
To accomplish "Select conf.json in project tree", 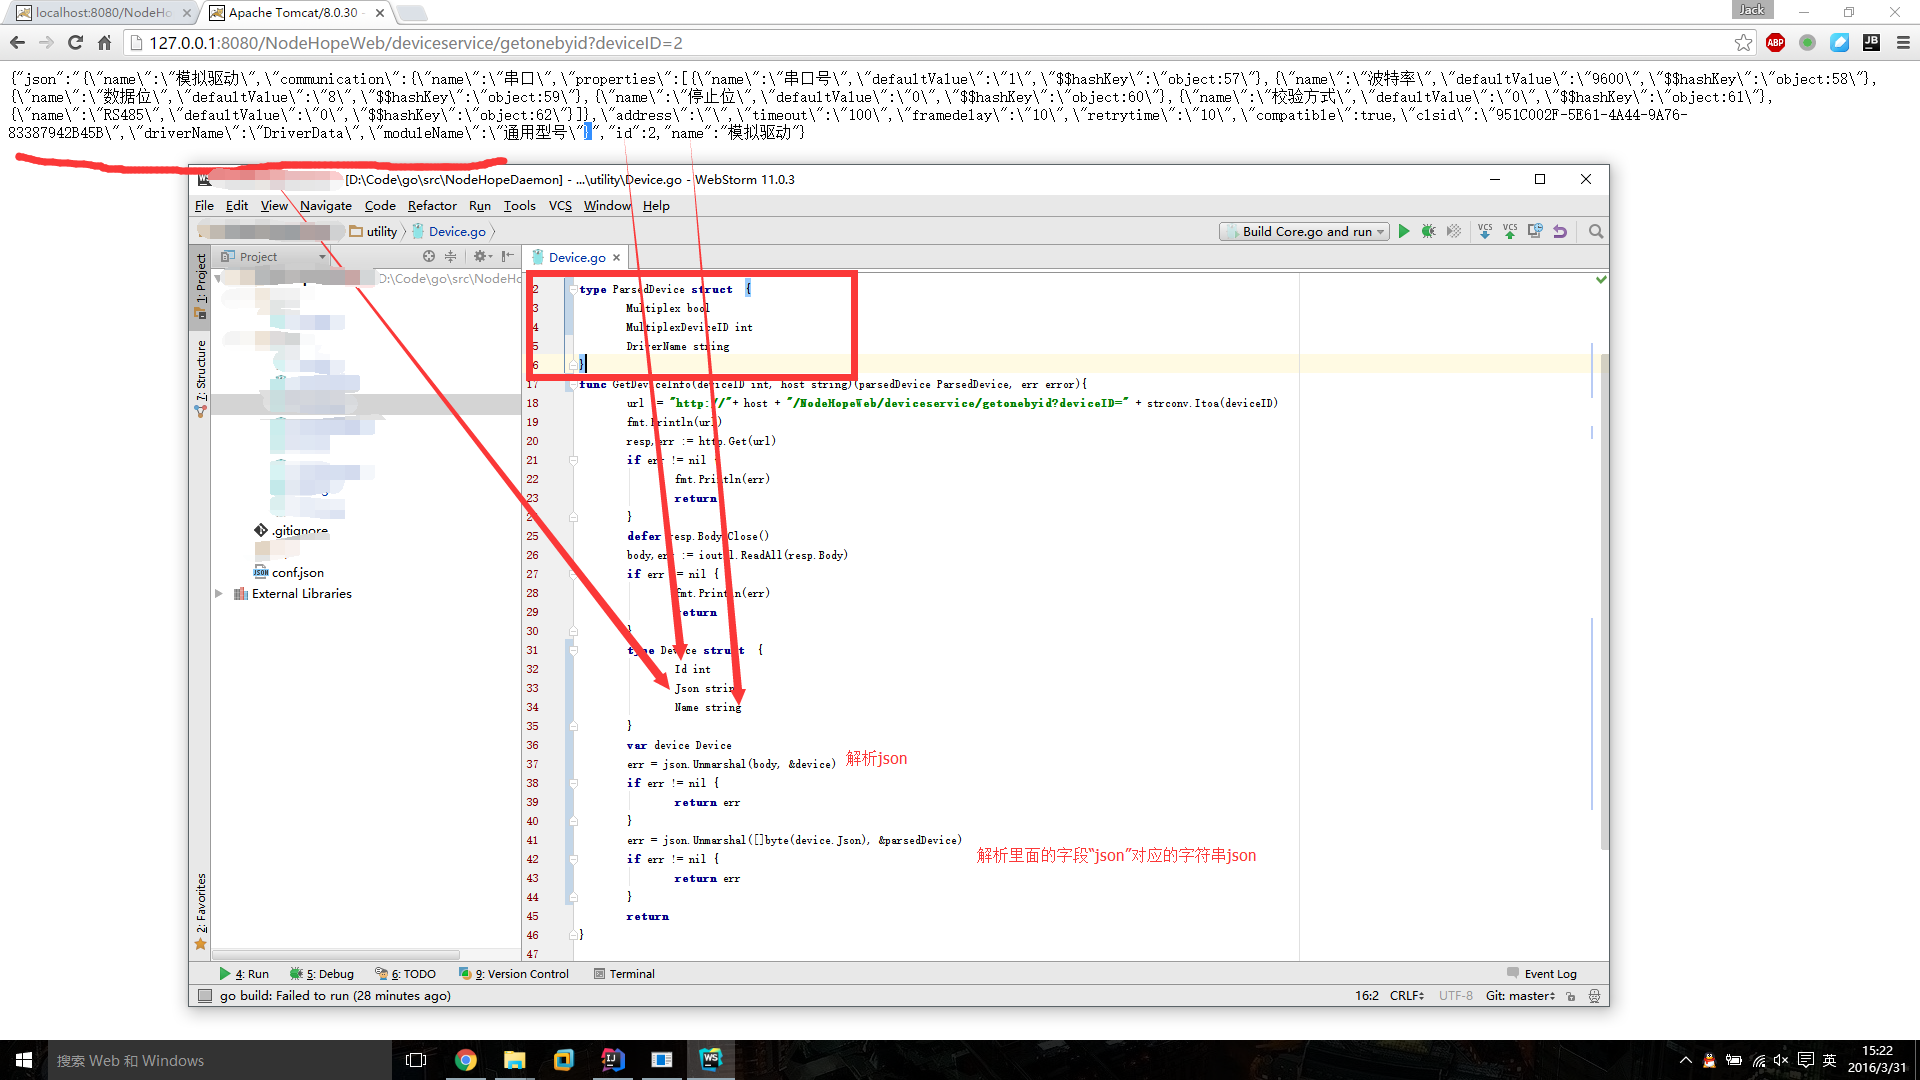I will [x=297, y=573].
